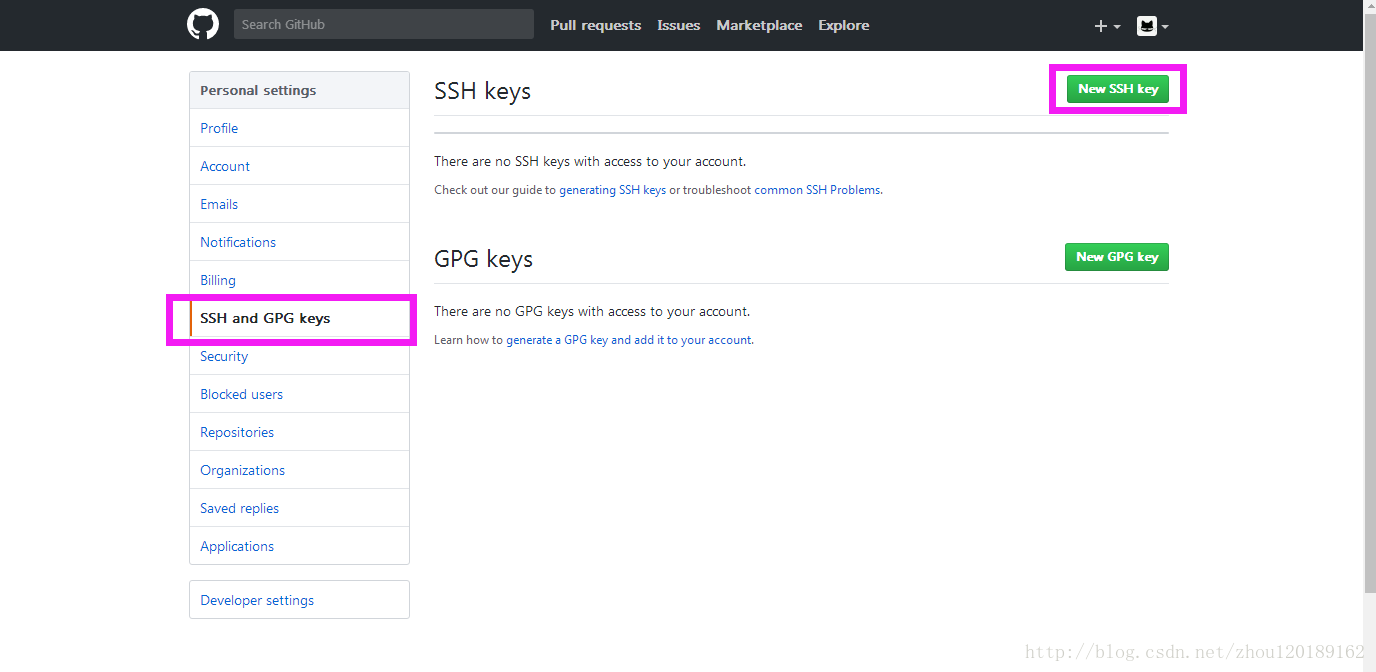
Task: Open Organizations settings
Action: click(299, 470)
